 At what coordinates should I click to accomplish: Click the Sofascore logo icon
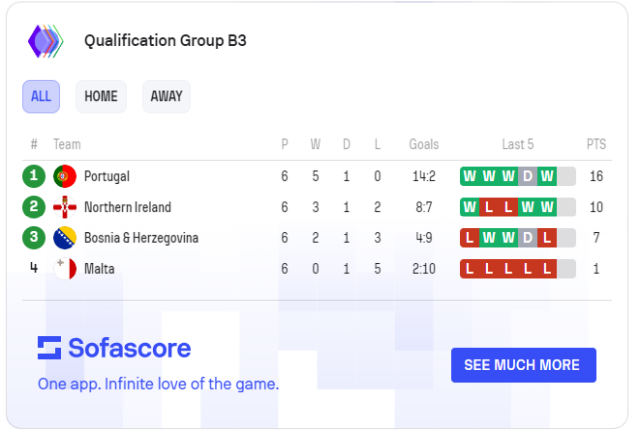(x=49, y=348)
